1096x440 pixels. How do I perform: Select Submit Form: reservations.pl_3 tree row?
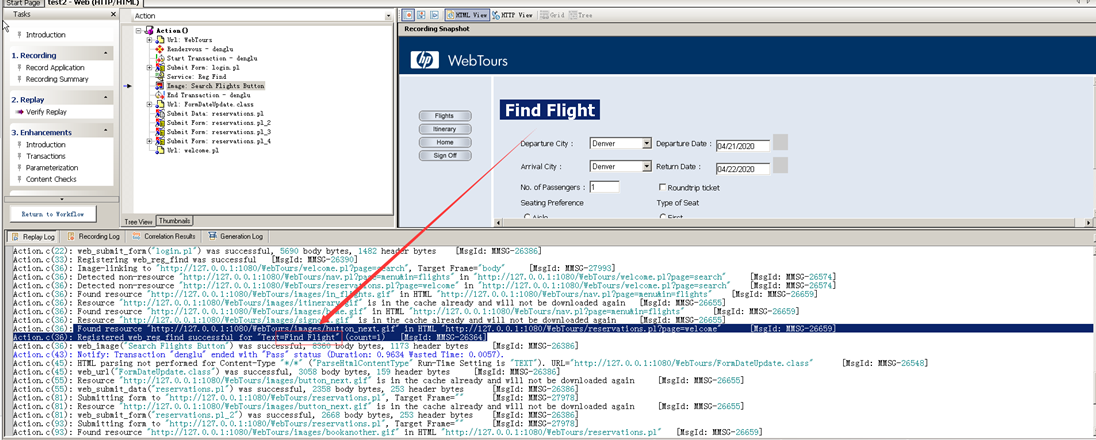pyautogui.click(x=219, y=132)
